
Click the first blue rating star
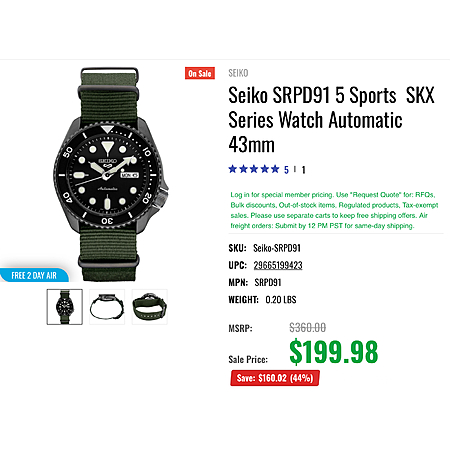point(233,169)
